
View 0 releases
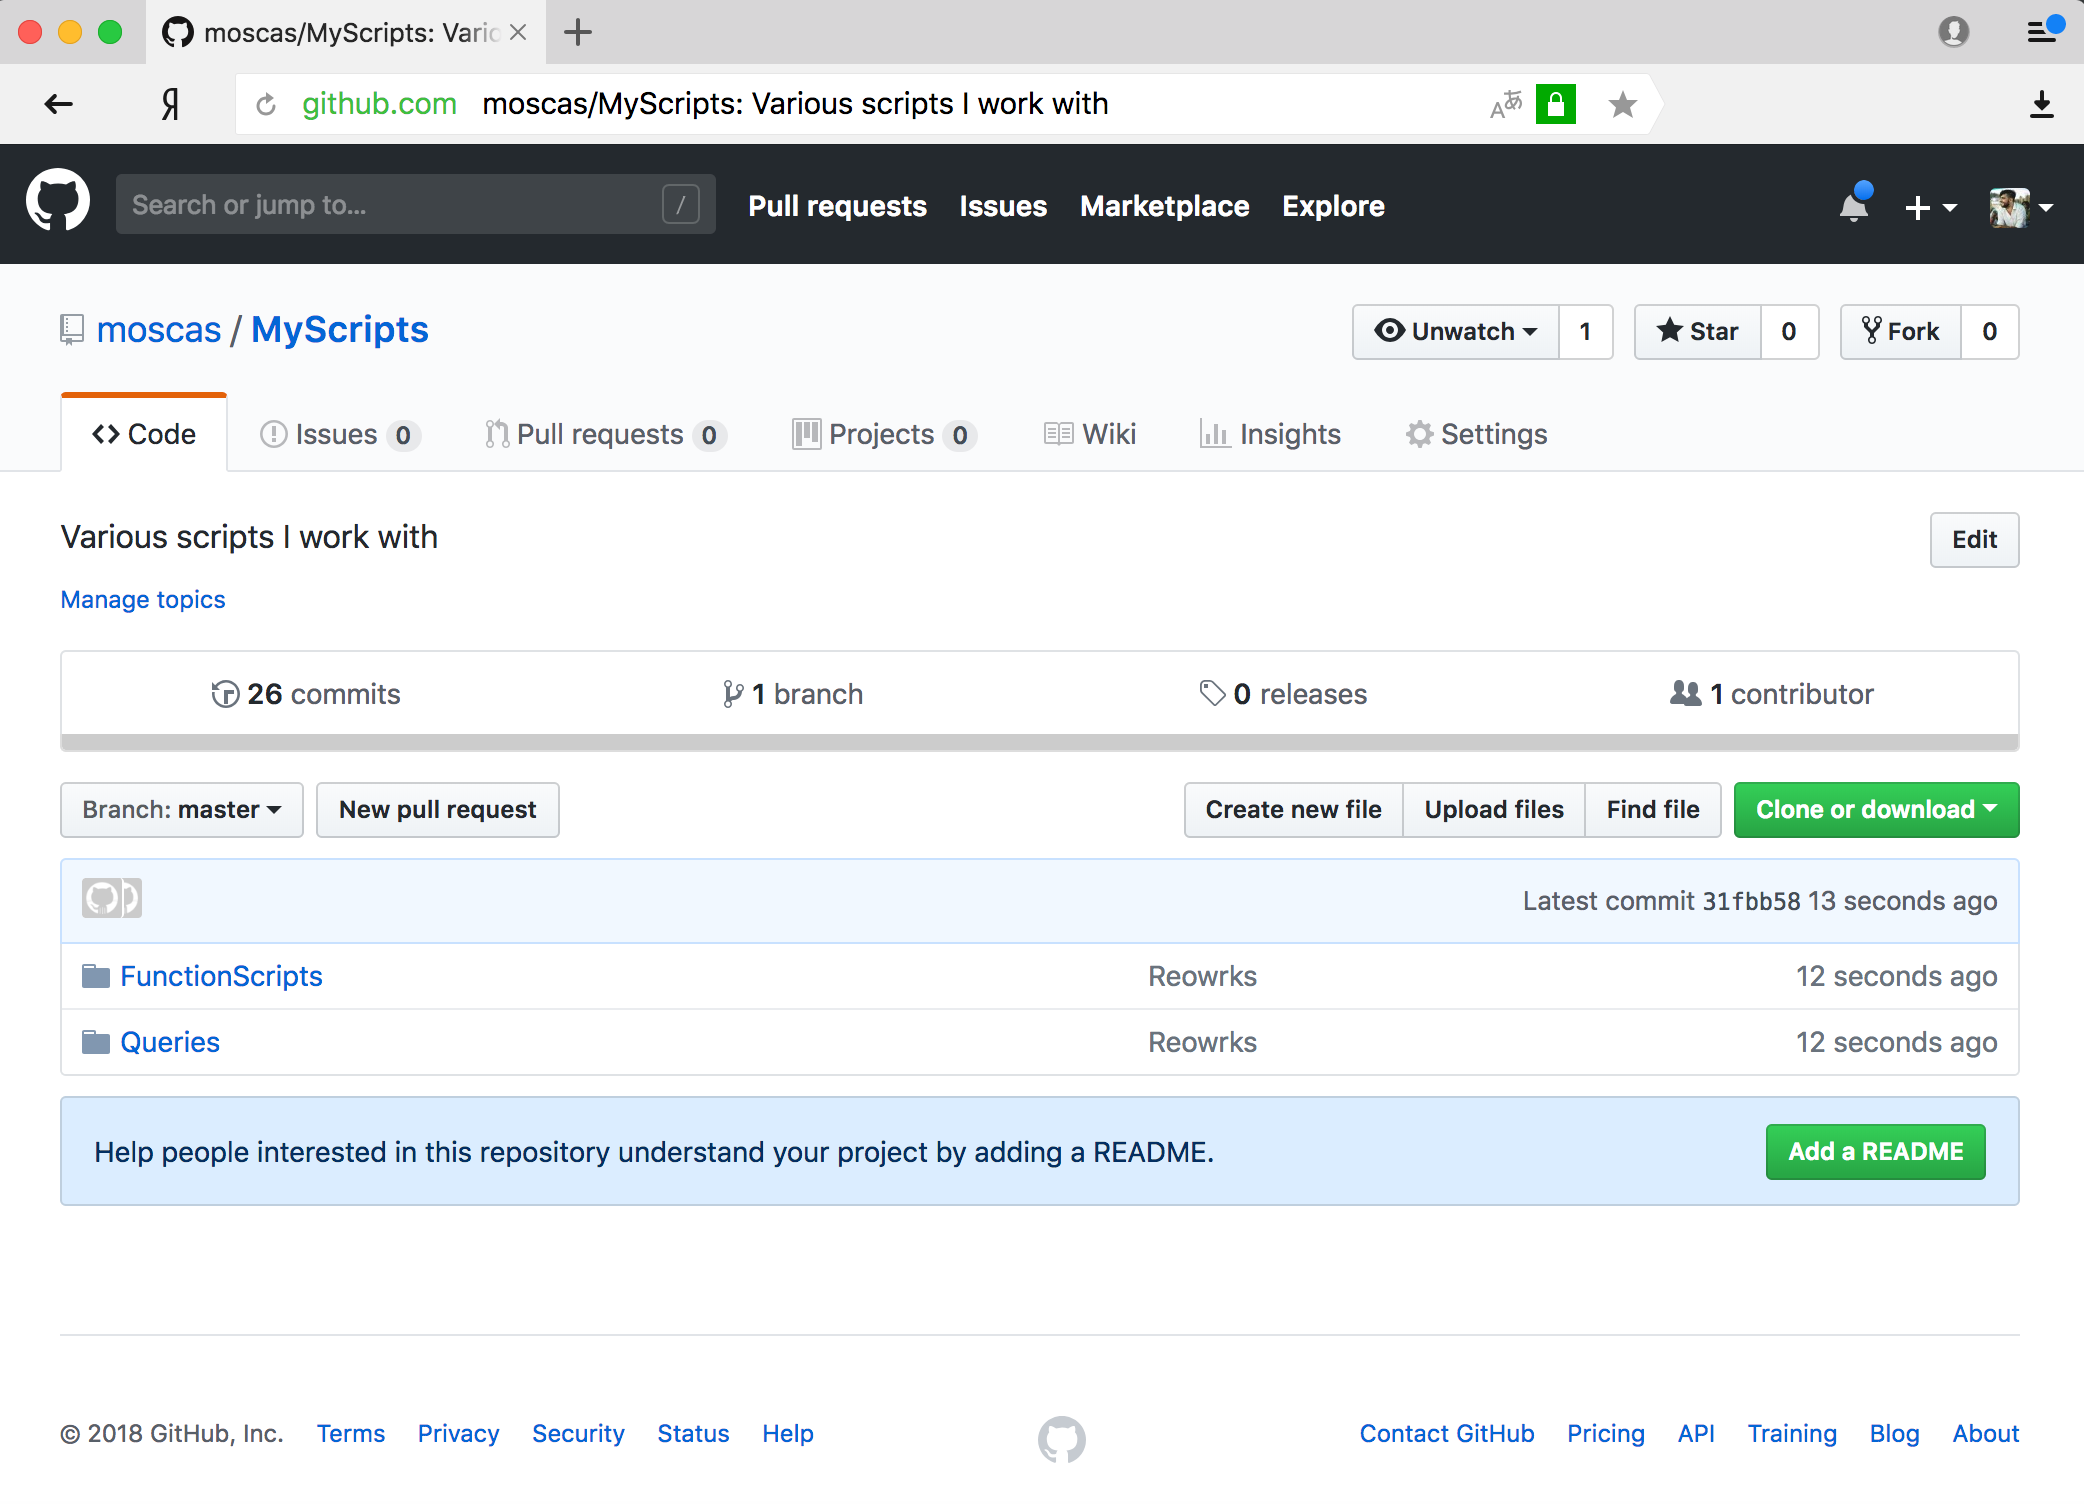(1283, 694)
